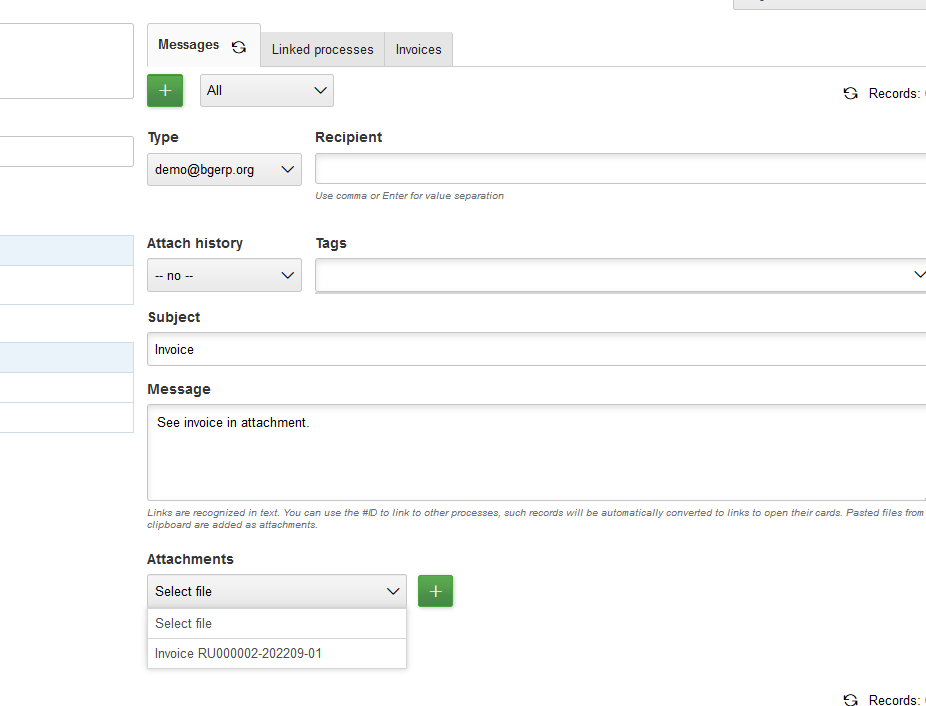Switch to the Invoices tab
The image size is (926, 706).
[x=418, y=49]
